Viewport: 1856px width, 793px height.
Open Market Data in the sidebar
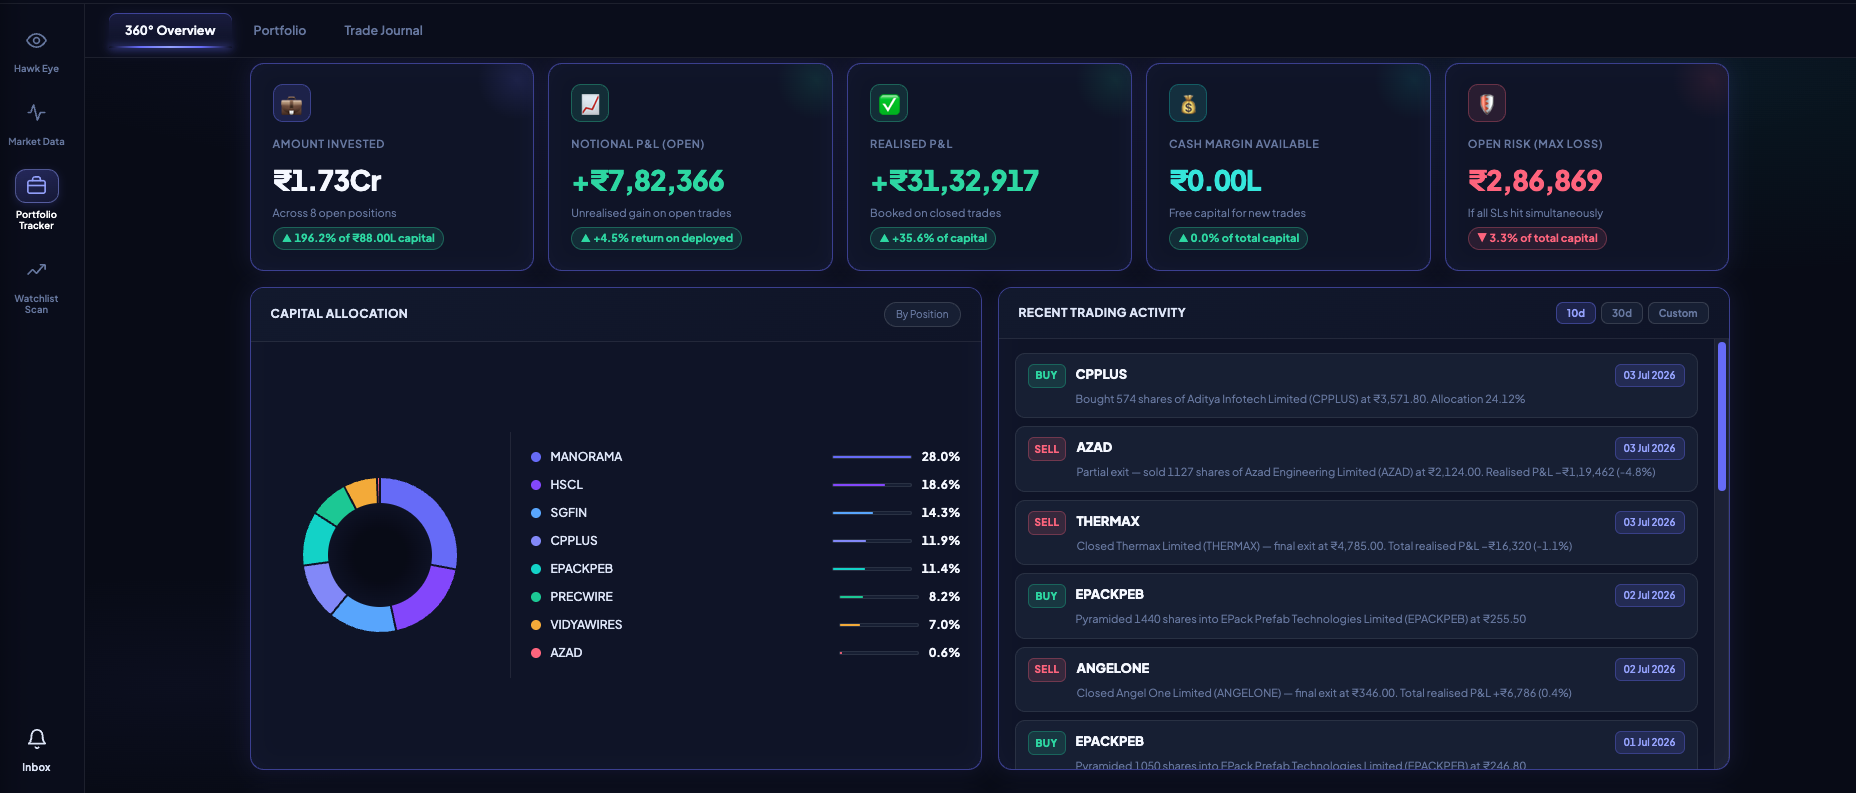[x=36, y=125]
